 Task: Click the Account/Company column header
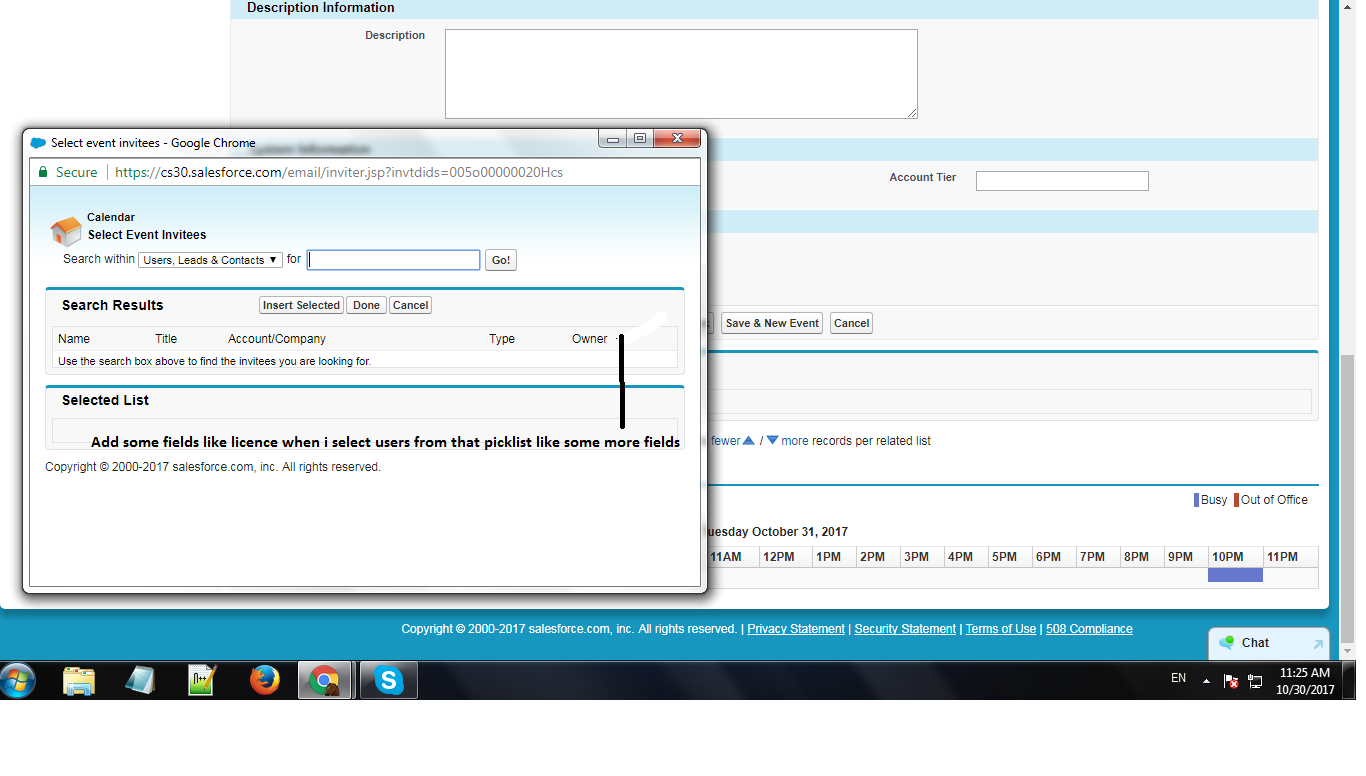coord(277,339)
